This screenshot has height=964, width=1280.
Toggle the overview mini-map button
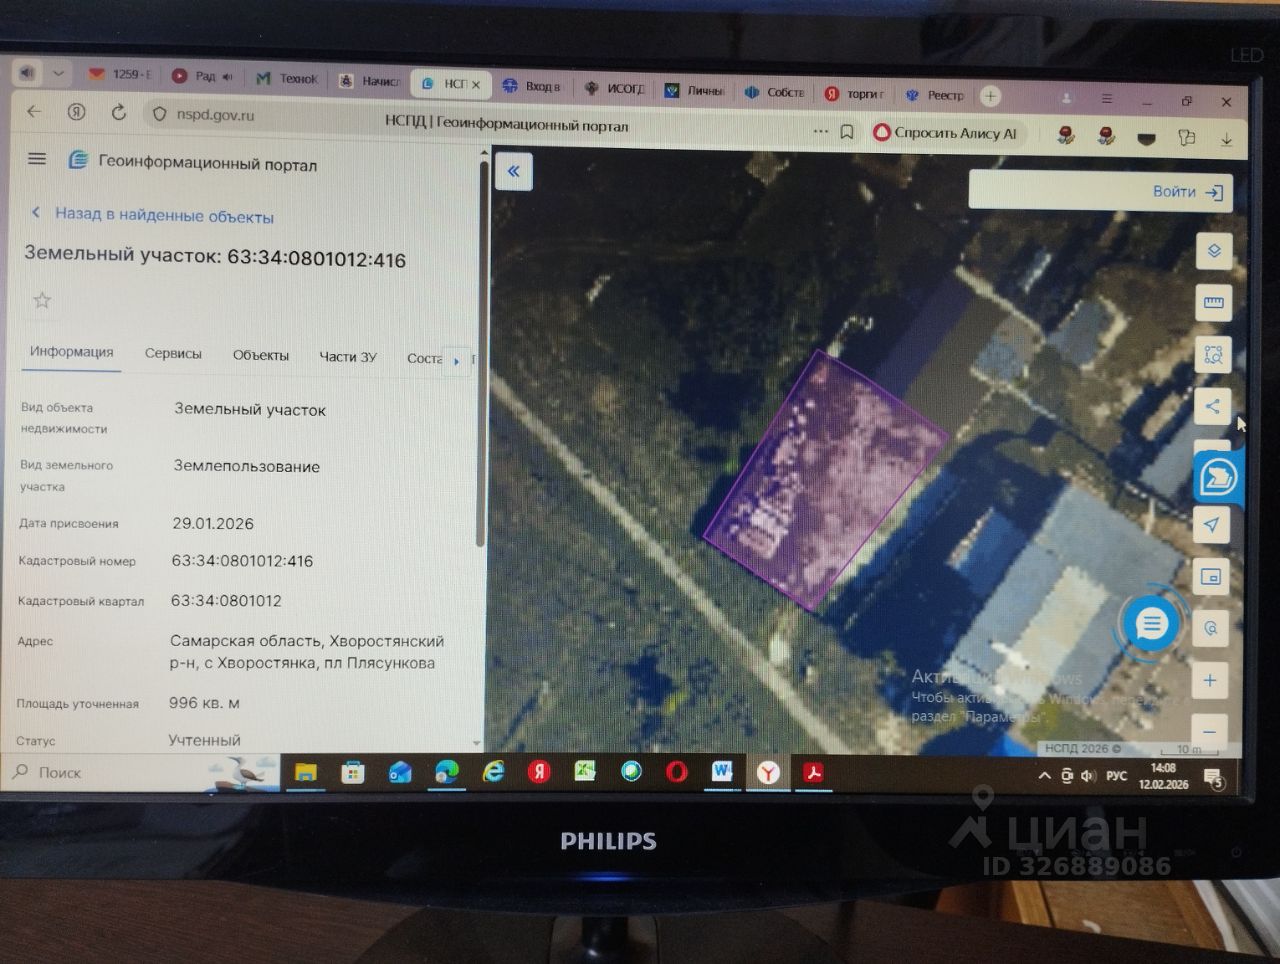click(1210, 577)
